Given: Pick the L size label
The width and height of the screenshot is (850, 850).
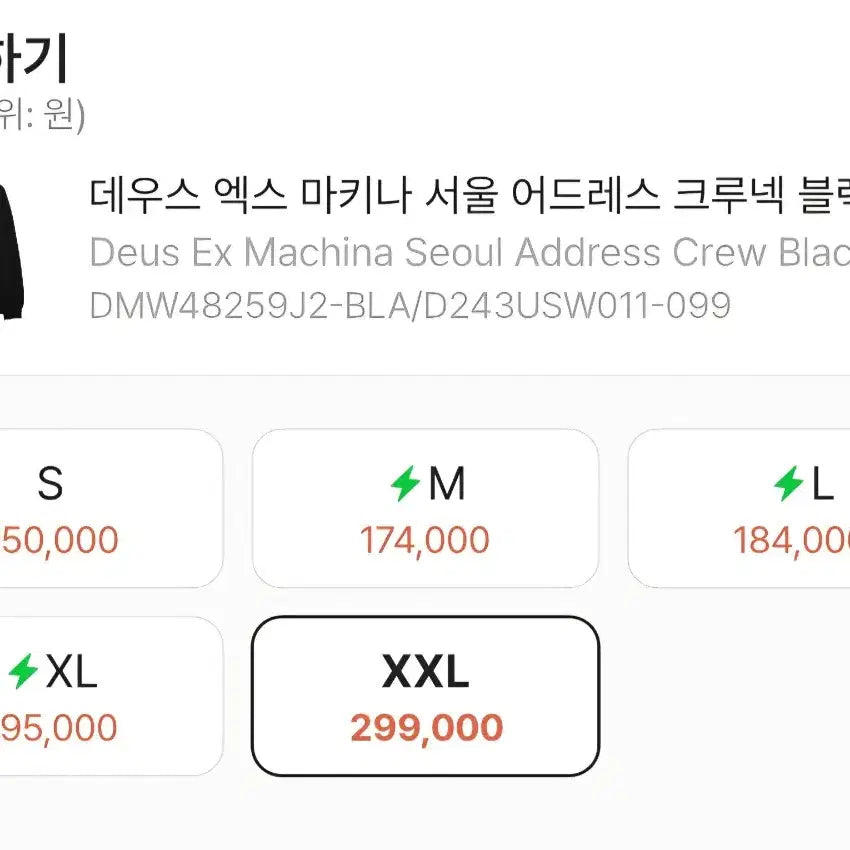Looking at the screenshot, I should [x=822, y=485].
